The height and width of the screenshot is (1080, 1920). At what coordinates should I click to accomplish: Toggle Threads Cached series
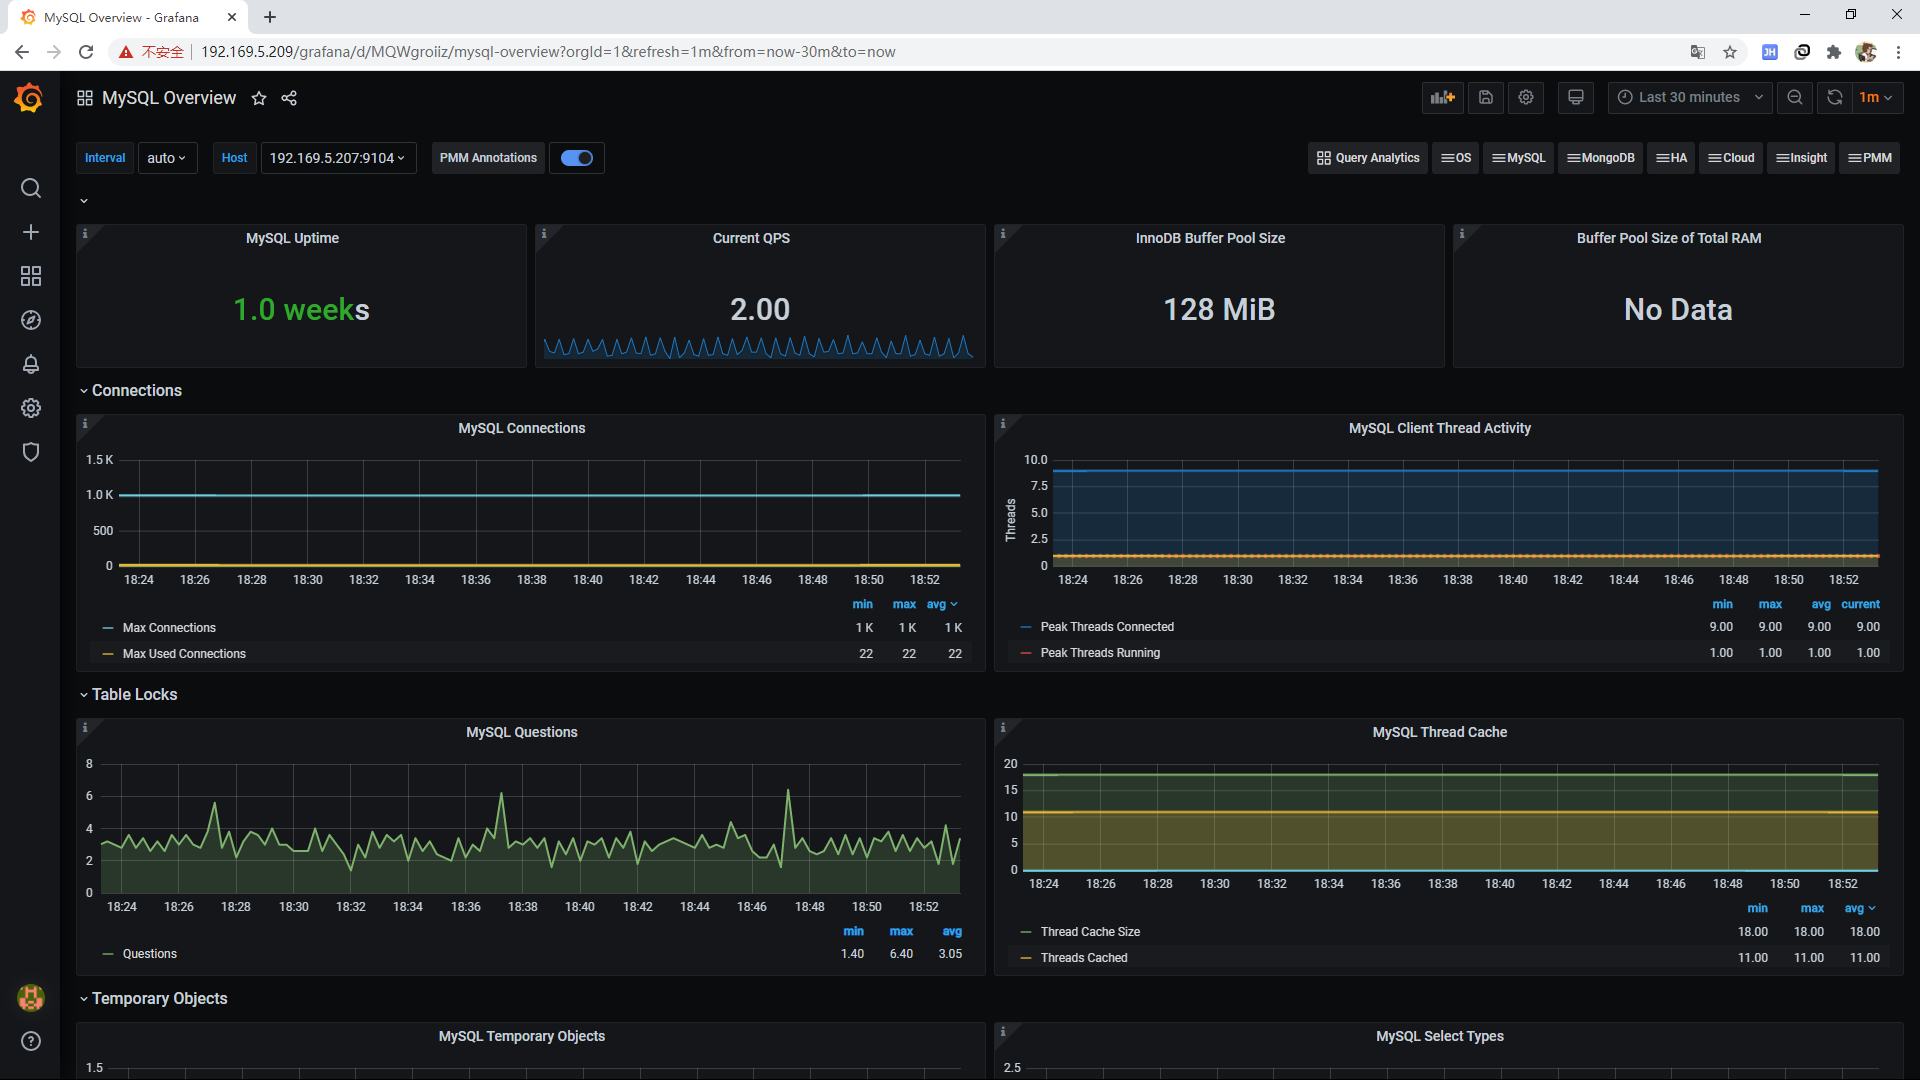point(1084,958)
